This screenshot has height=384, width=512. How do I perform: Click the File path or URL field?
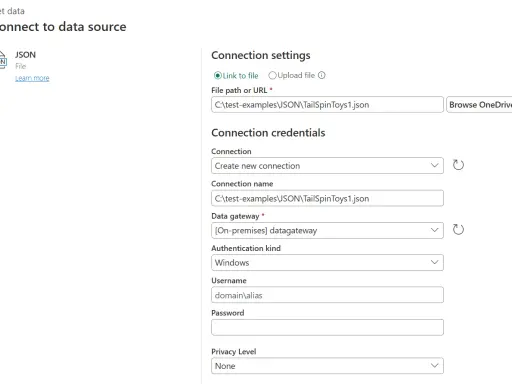point(327,105)
